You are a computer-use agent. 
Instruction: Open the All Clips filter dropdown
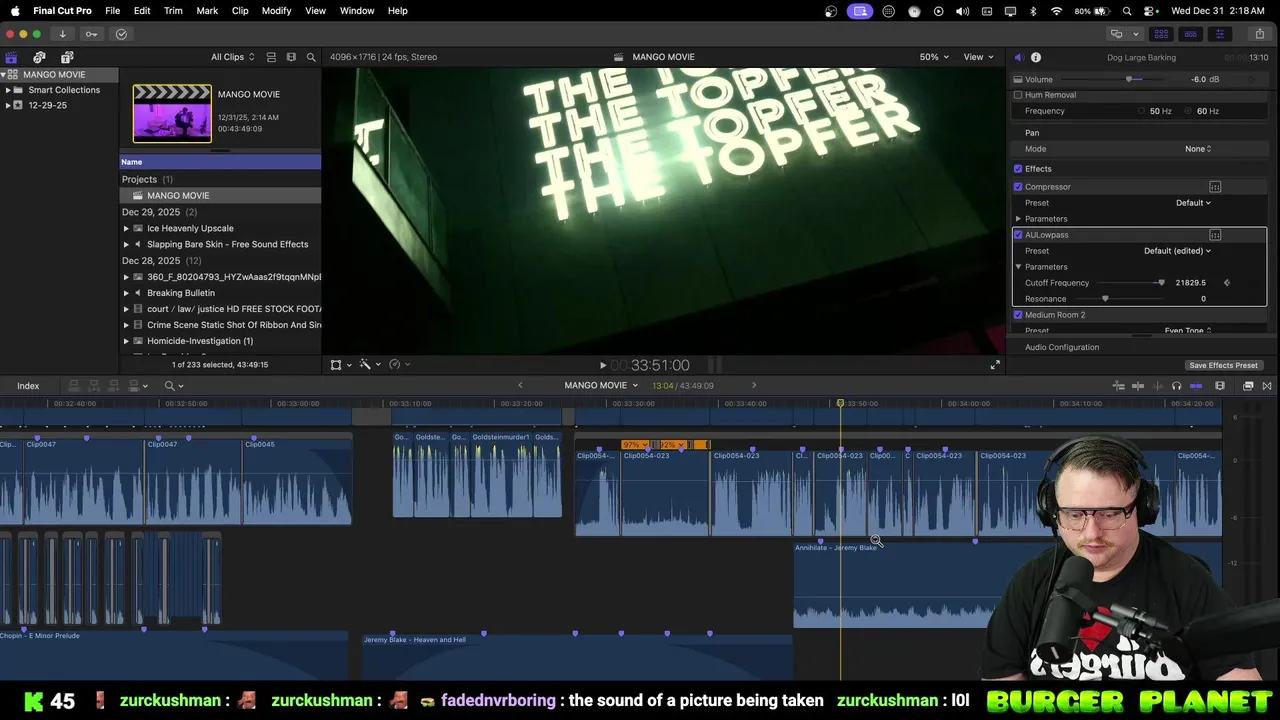tap(232, 57)
